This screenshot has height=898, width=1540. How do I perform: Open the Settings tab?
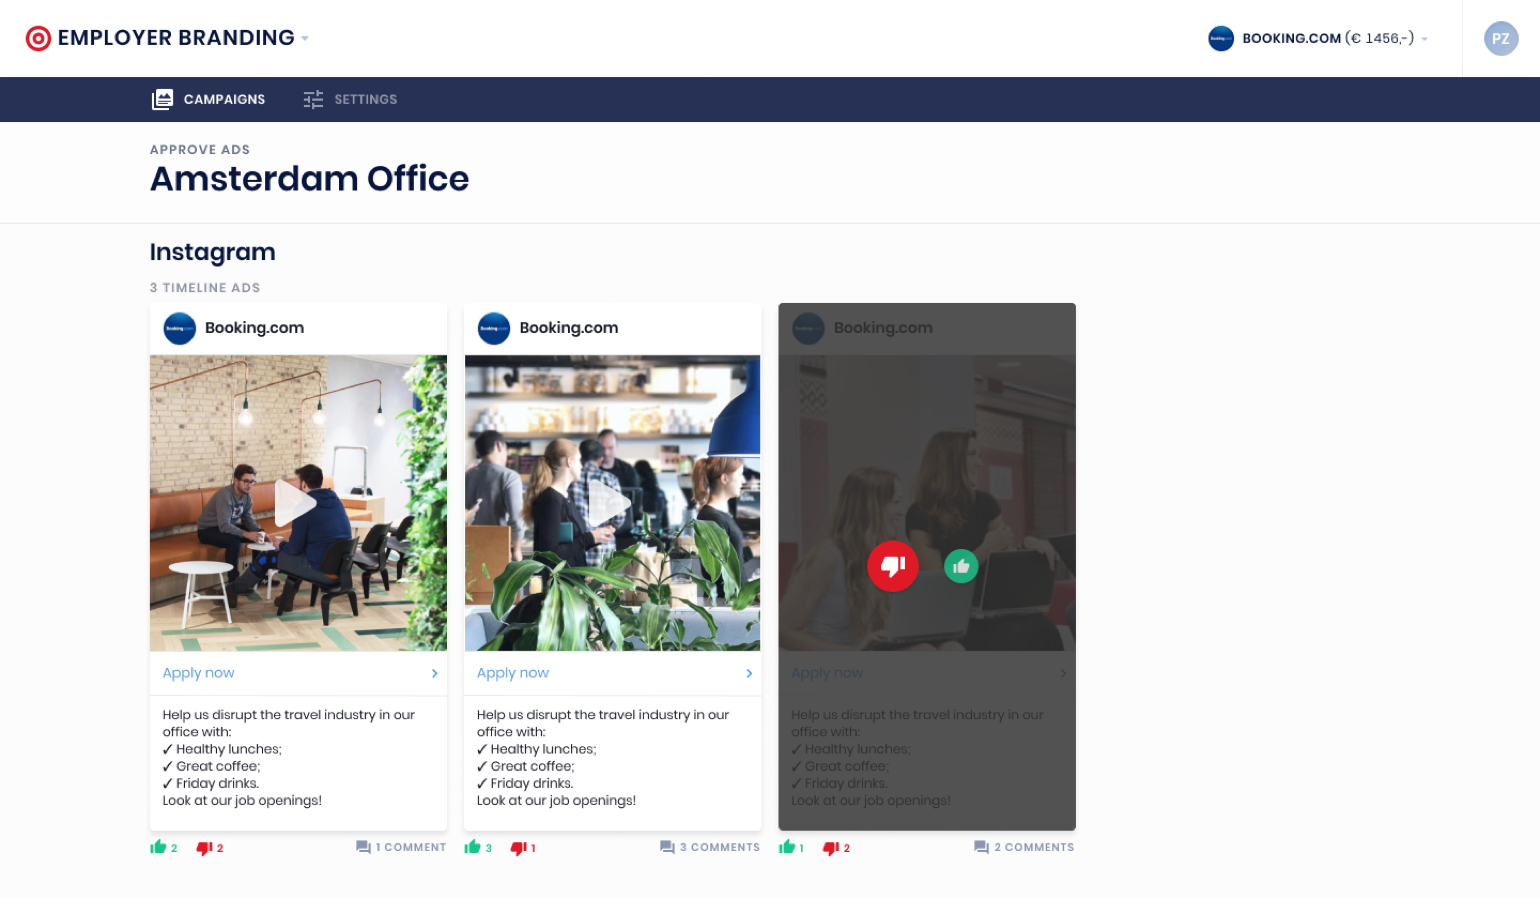pyautogui.click(x=350, y=99)
